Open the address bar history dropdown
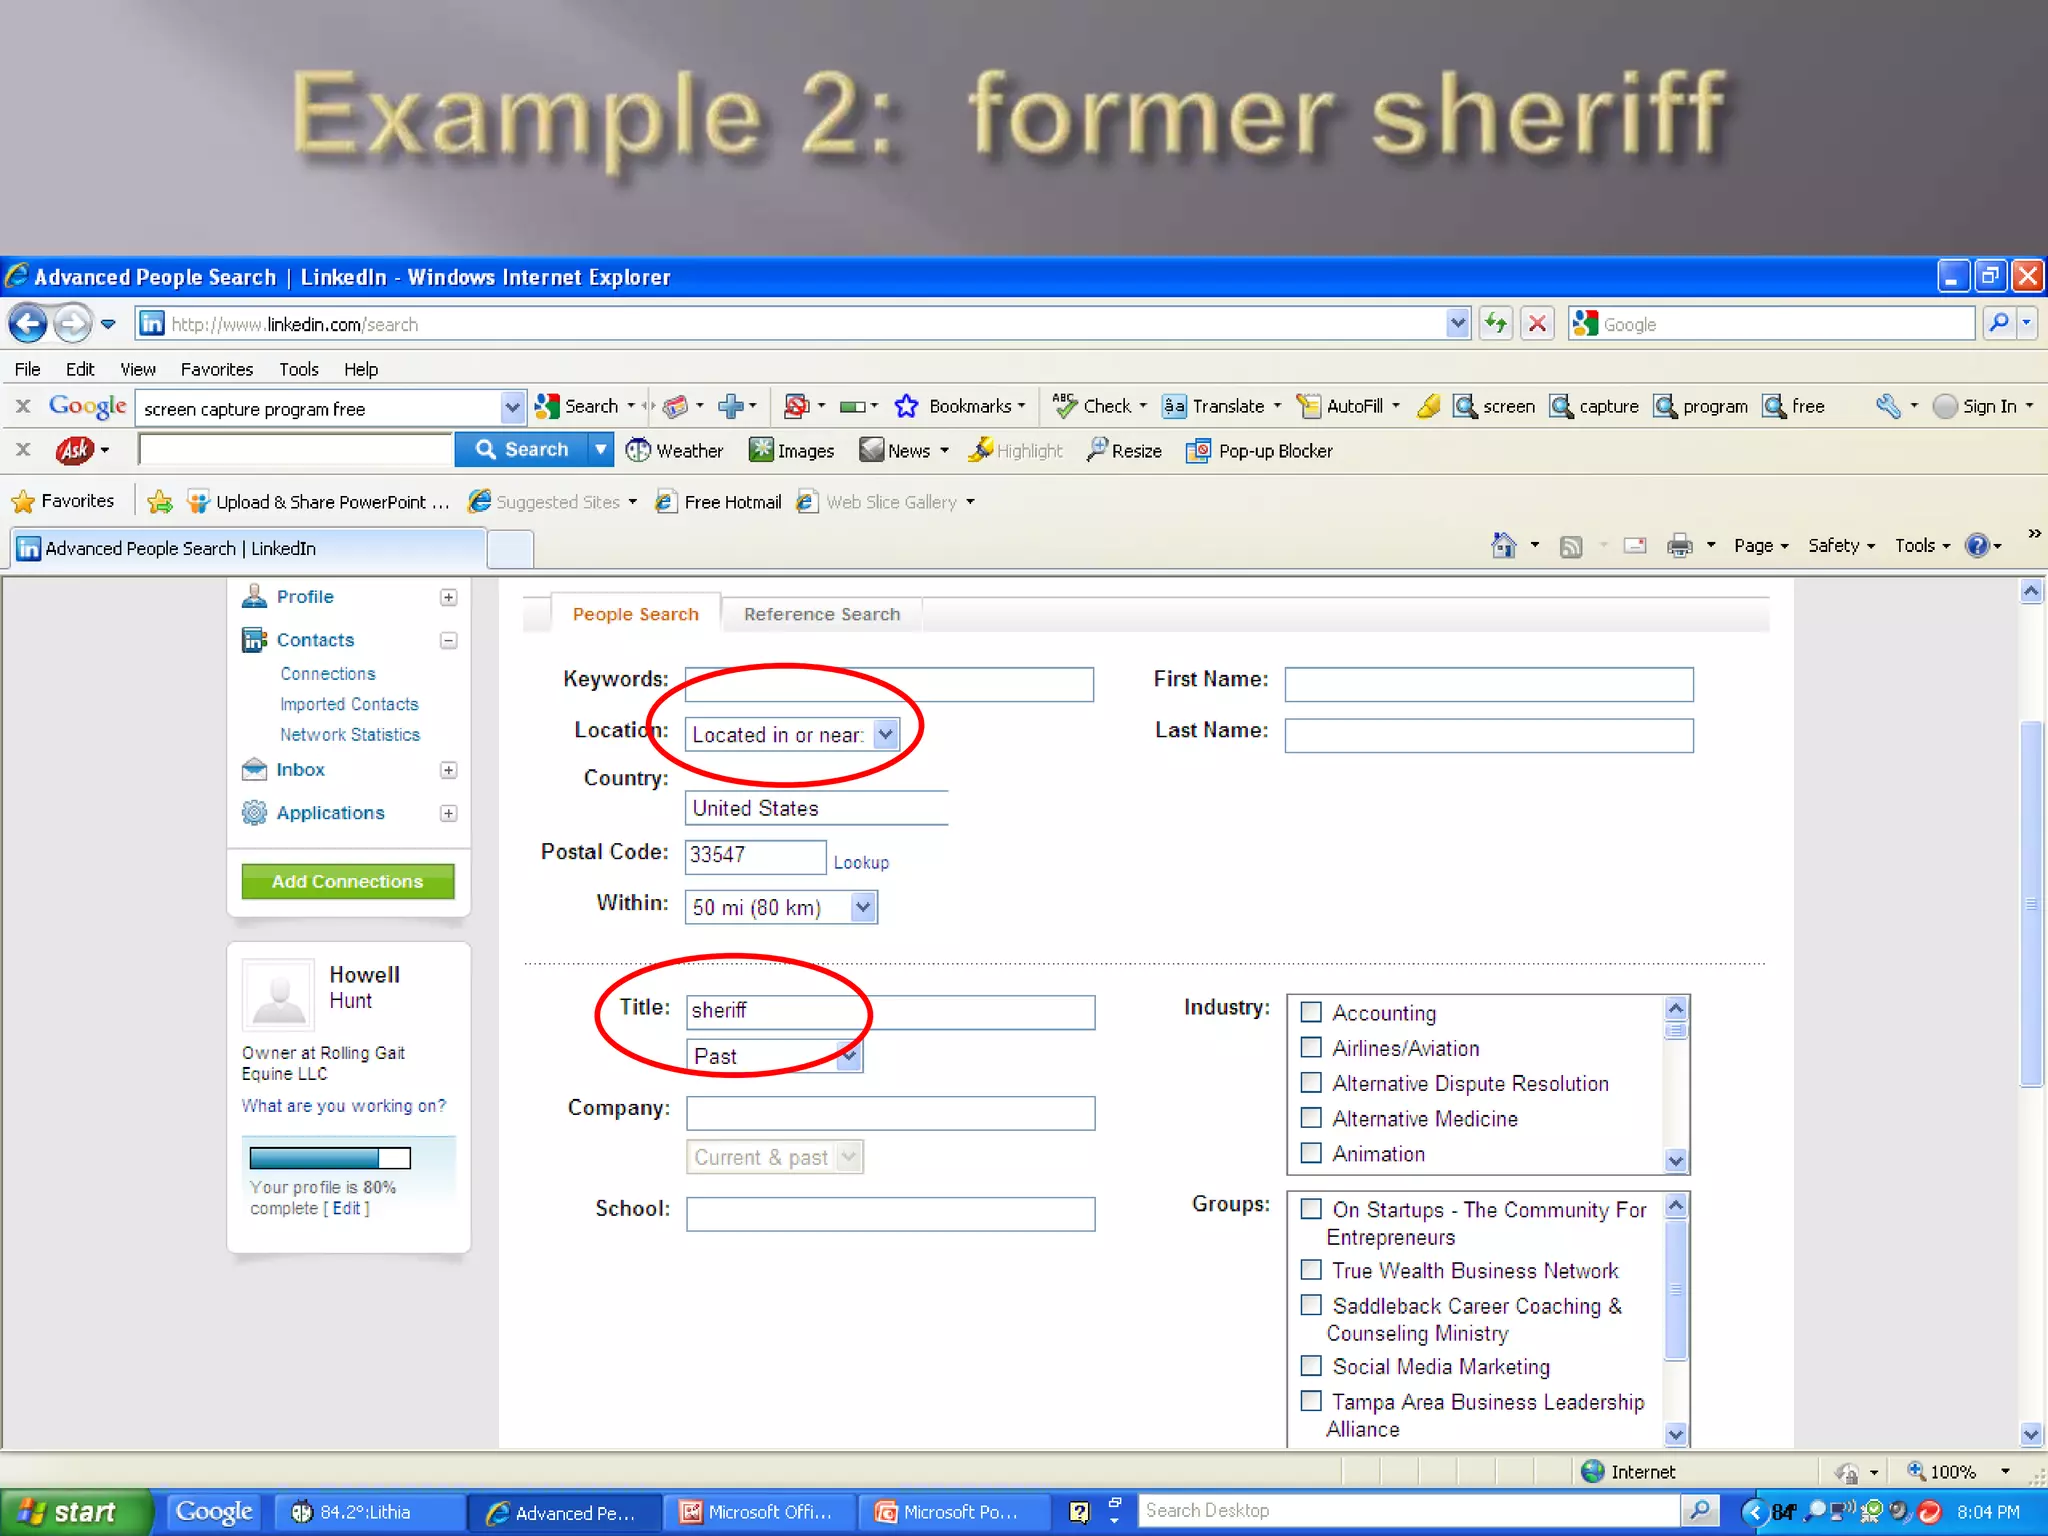 click(x=1458, y=323)
